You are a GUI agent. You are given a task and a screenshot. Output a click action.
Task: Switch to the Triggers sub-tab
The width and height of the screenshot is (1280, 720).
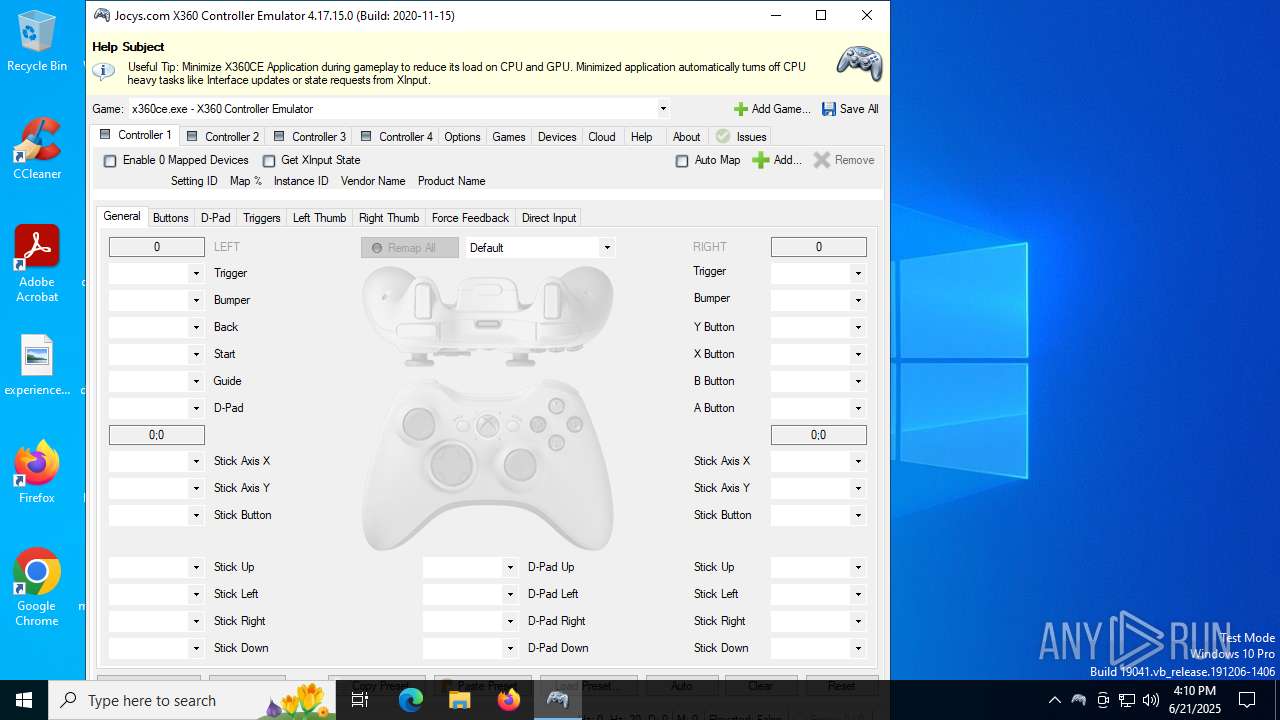pyautogui.click(x=262, y=218)
